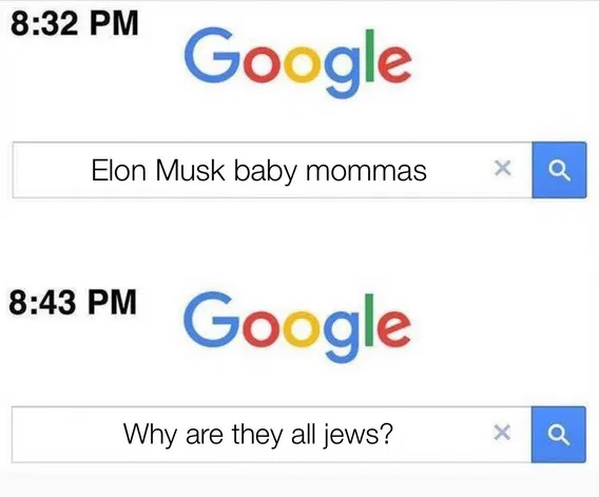Viewport: 599px width, 497px height.
Task: Click the red letter o in the lower logo
Action: [263, 330]
